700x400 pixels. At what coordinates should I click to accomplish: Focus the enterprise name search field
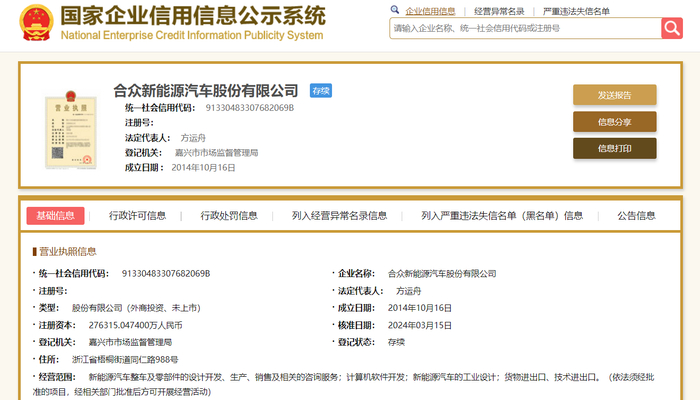(525, 28)
